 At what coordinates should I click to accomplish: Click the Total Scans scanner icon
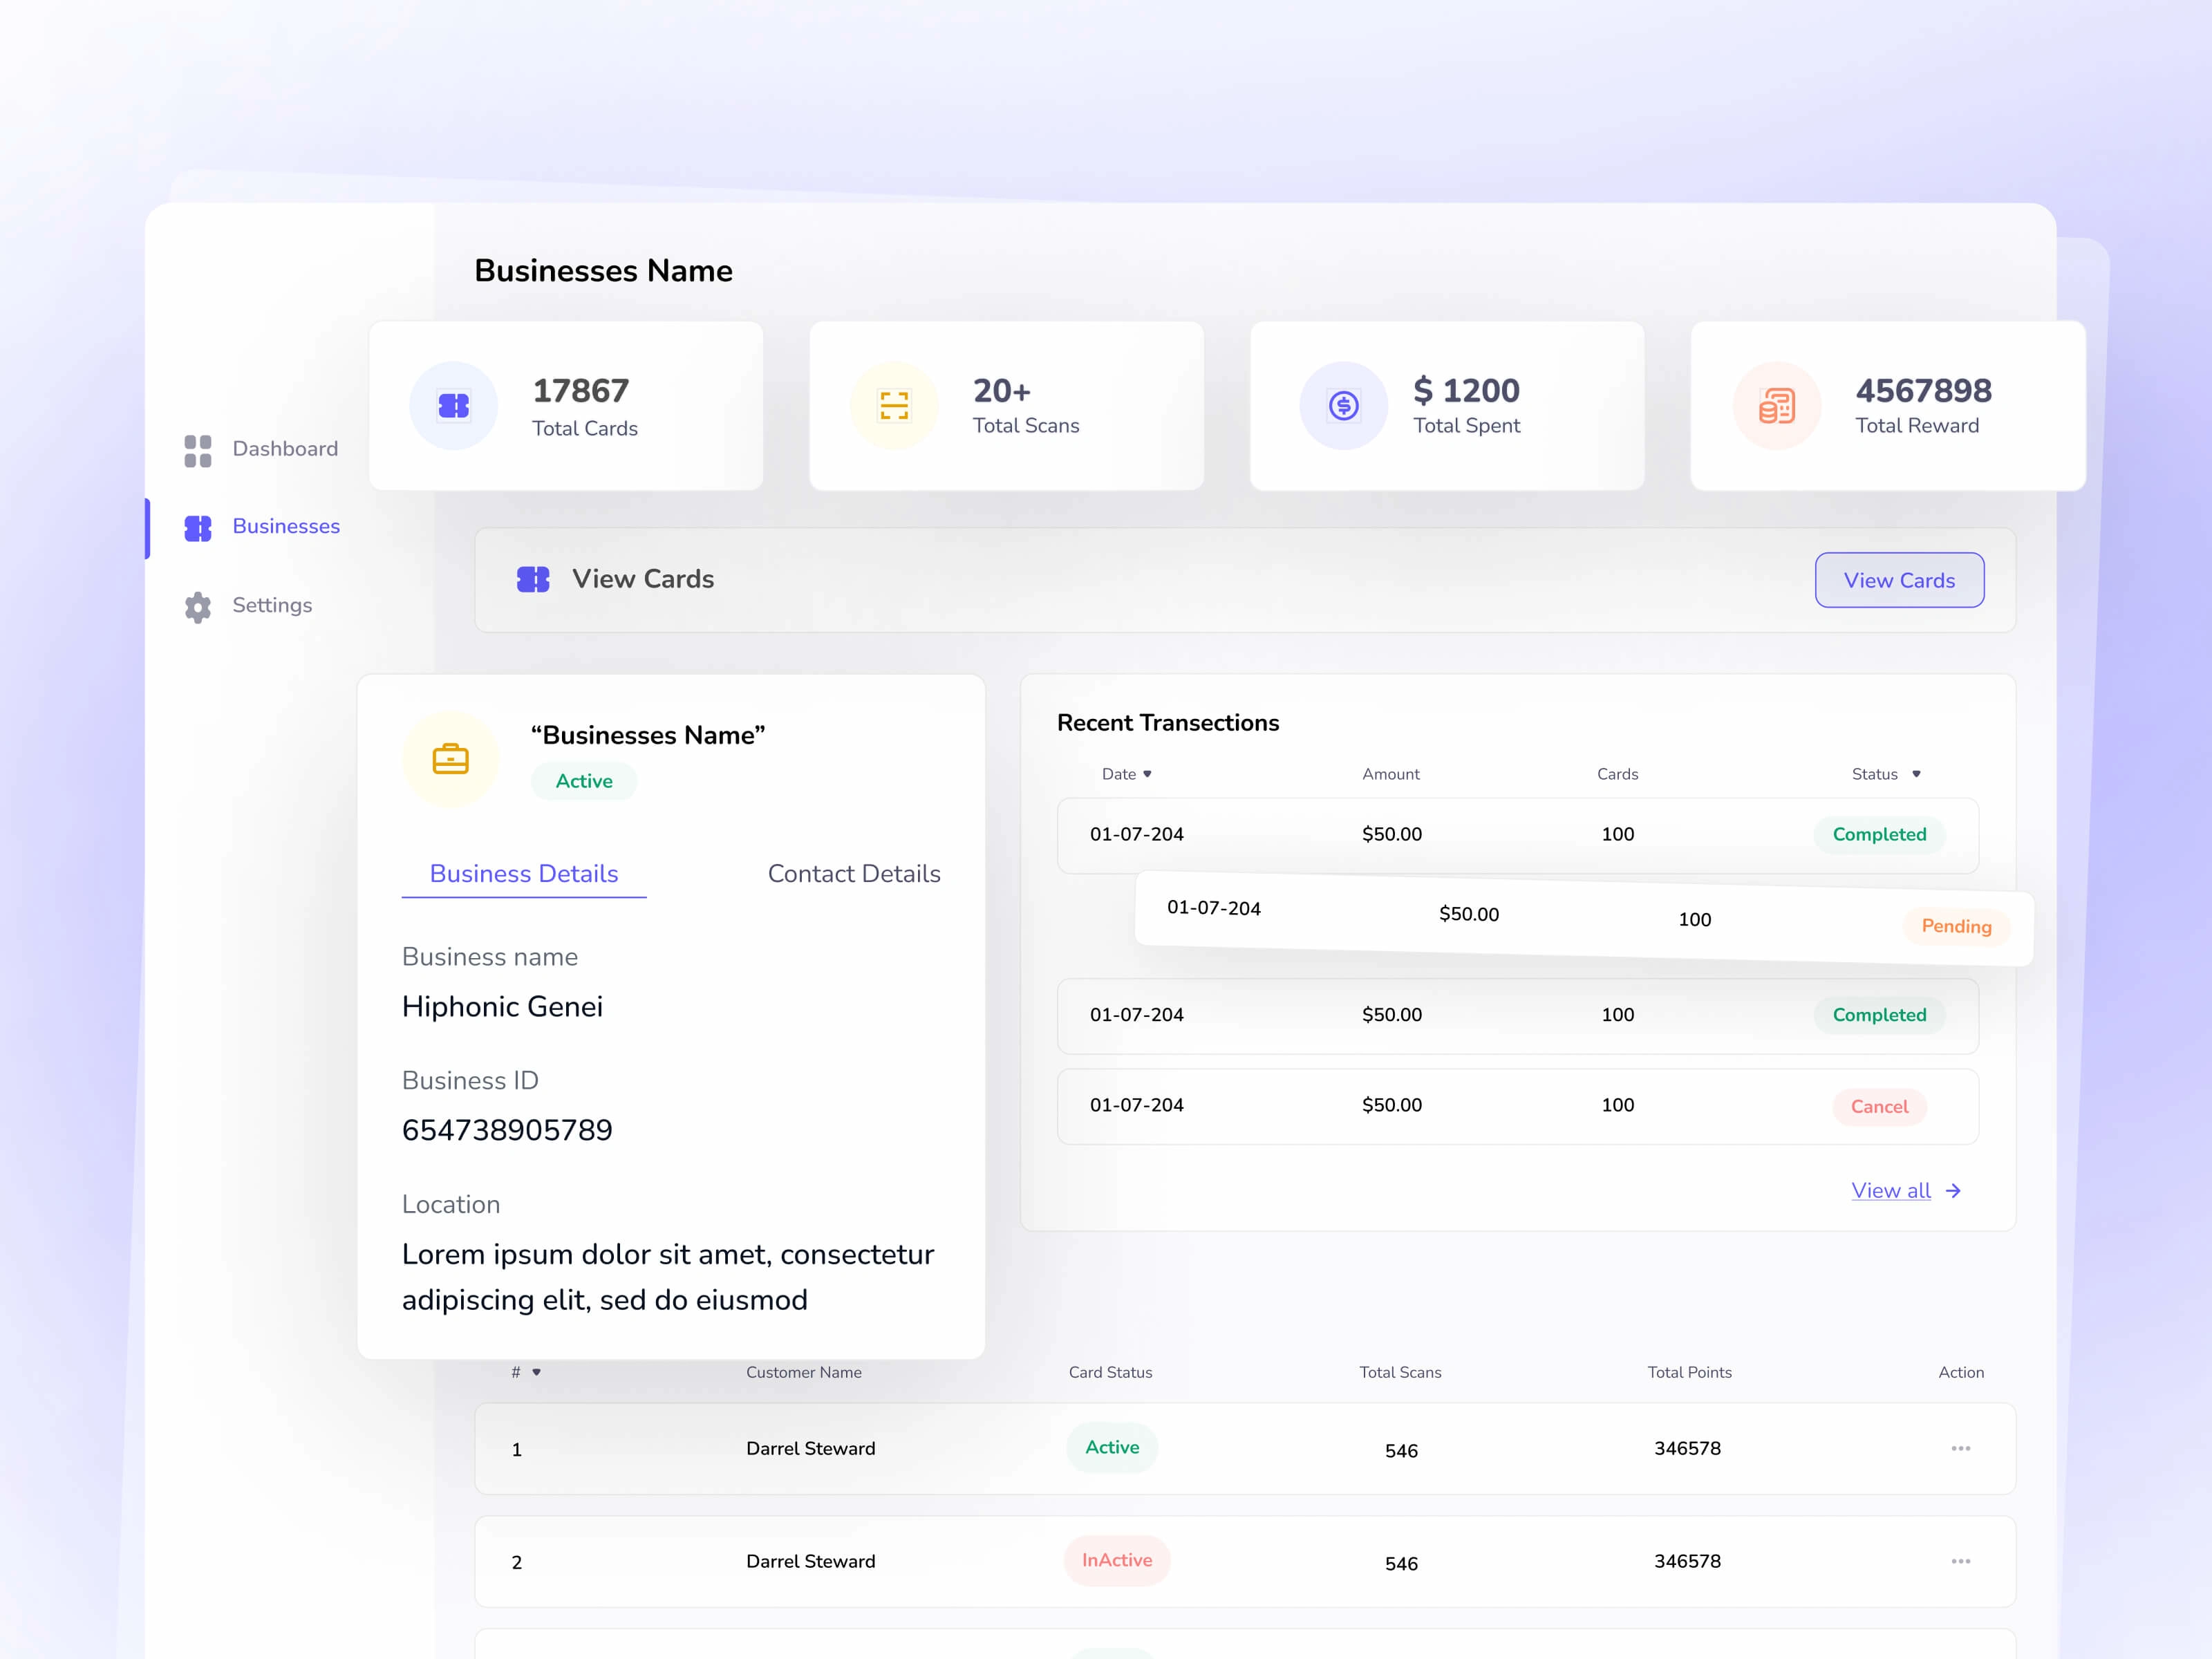(x=894, y=405)
